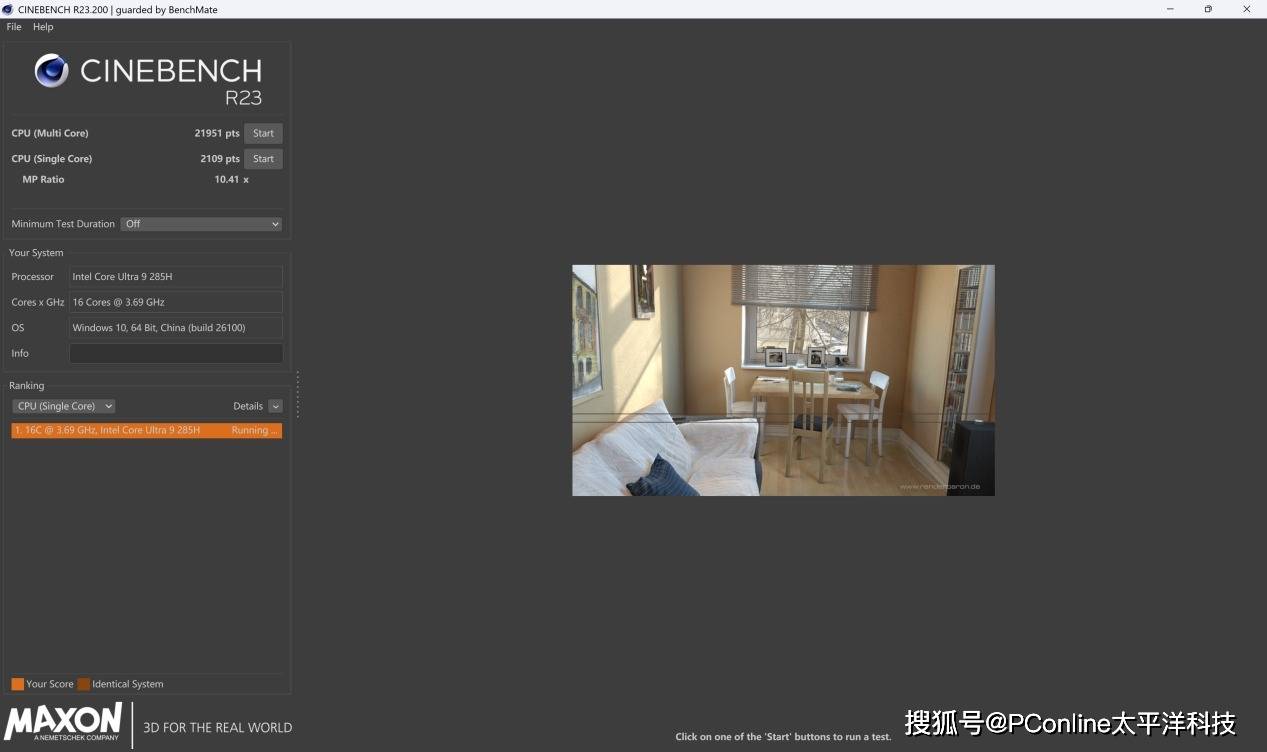1267x752 pixels.
Task: Open the File menu
Action: coord(14,27)
